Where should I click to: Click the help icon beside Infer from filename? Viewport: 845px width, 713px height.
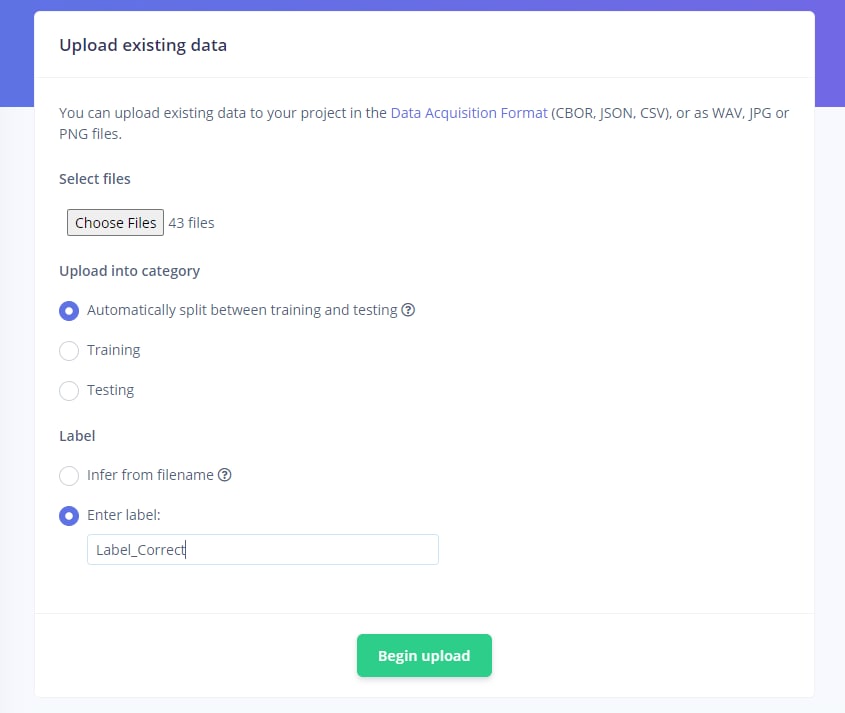pos(225,475)
